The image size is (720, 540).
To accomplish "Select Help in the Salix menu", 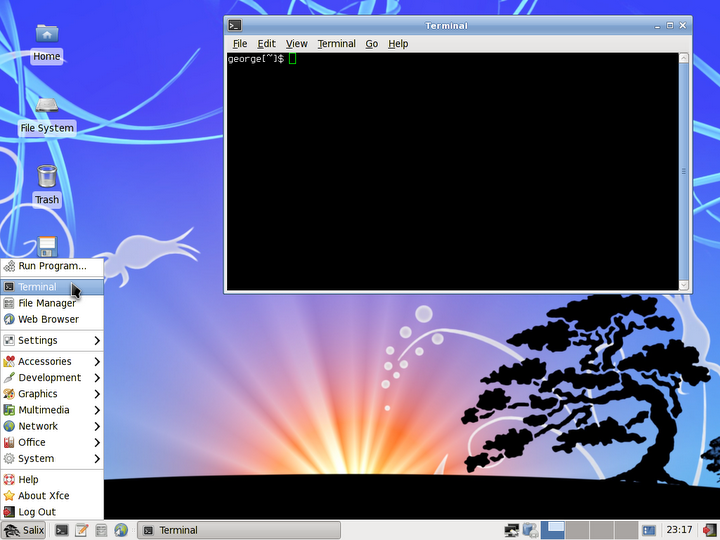I will click(52, 479).
